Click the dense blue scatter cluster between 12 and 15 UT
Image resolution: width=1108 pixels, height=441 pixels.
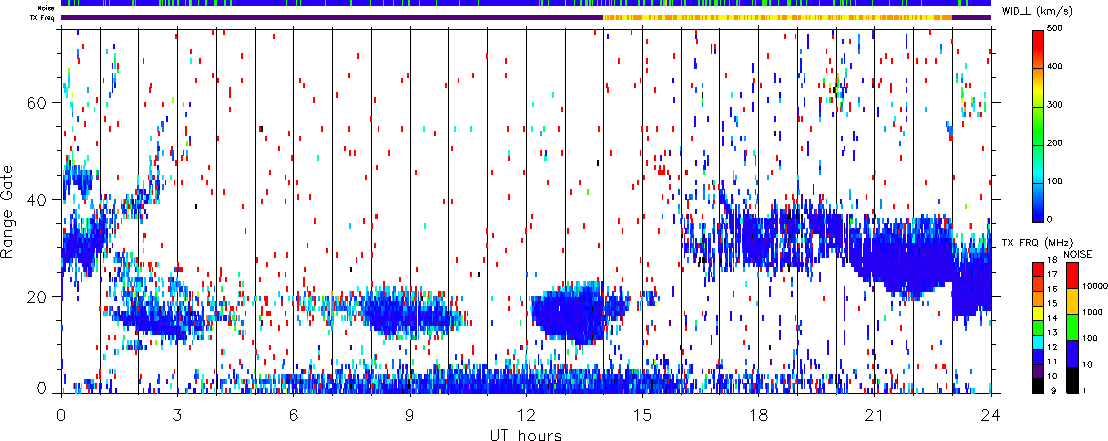pyautogui.click(x=575, y=312)
